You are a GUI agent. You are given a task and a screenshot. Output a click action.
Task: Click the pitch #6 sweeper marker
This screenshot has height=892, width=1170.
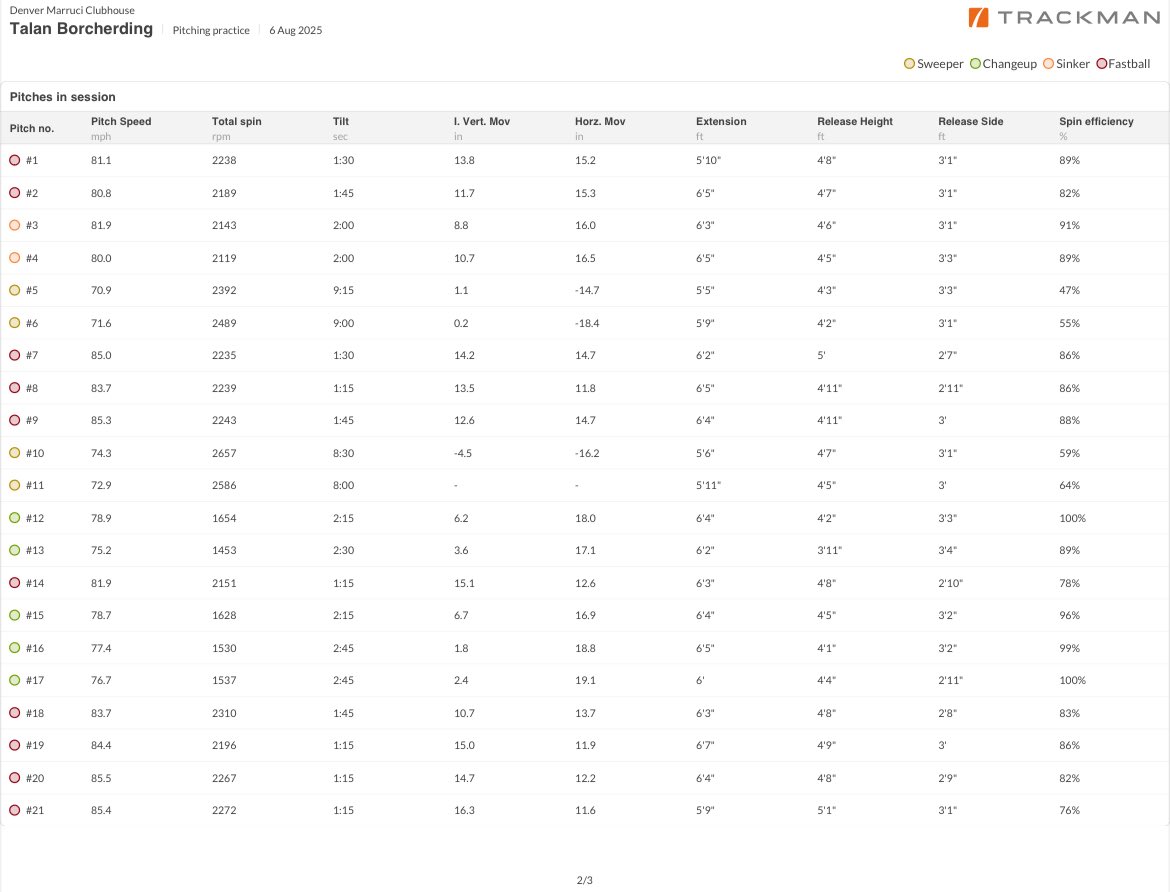14,323
